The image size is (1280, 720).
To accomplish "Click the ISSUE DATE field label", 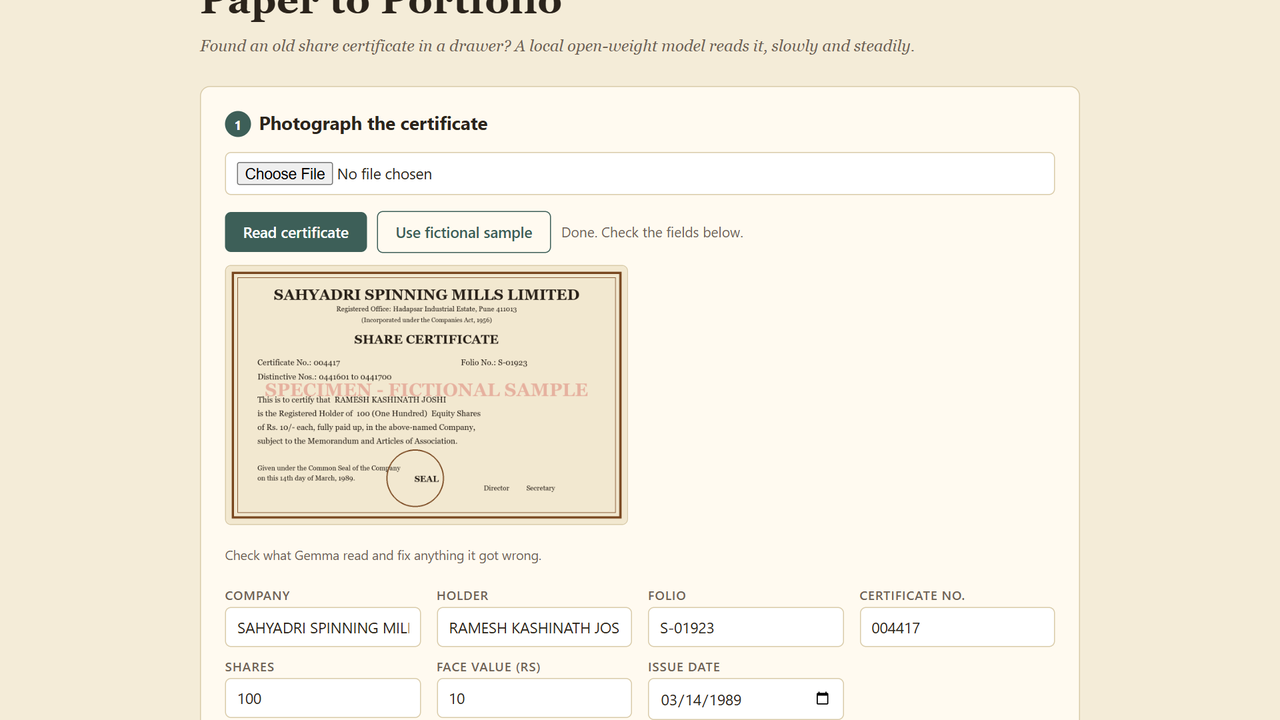I will (x=684, y=667).
